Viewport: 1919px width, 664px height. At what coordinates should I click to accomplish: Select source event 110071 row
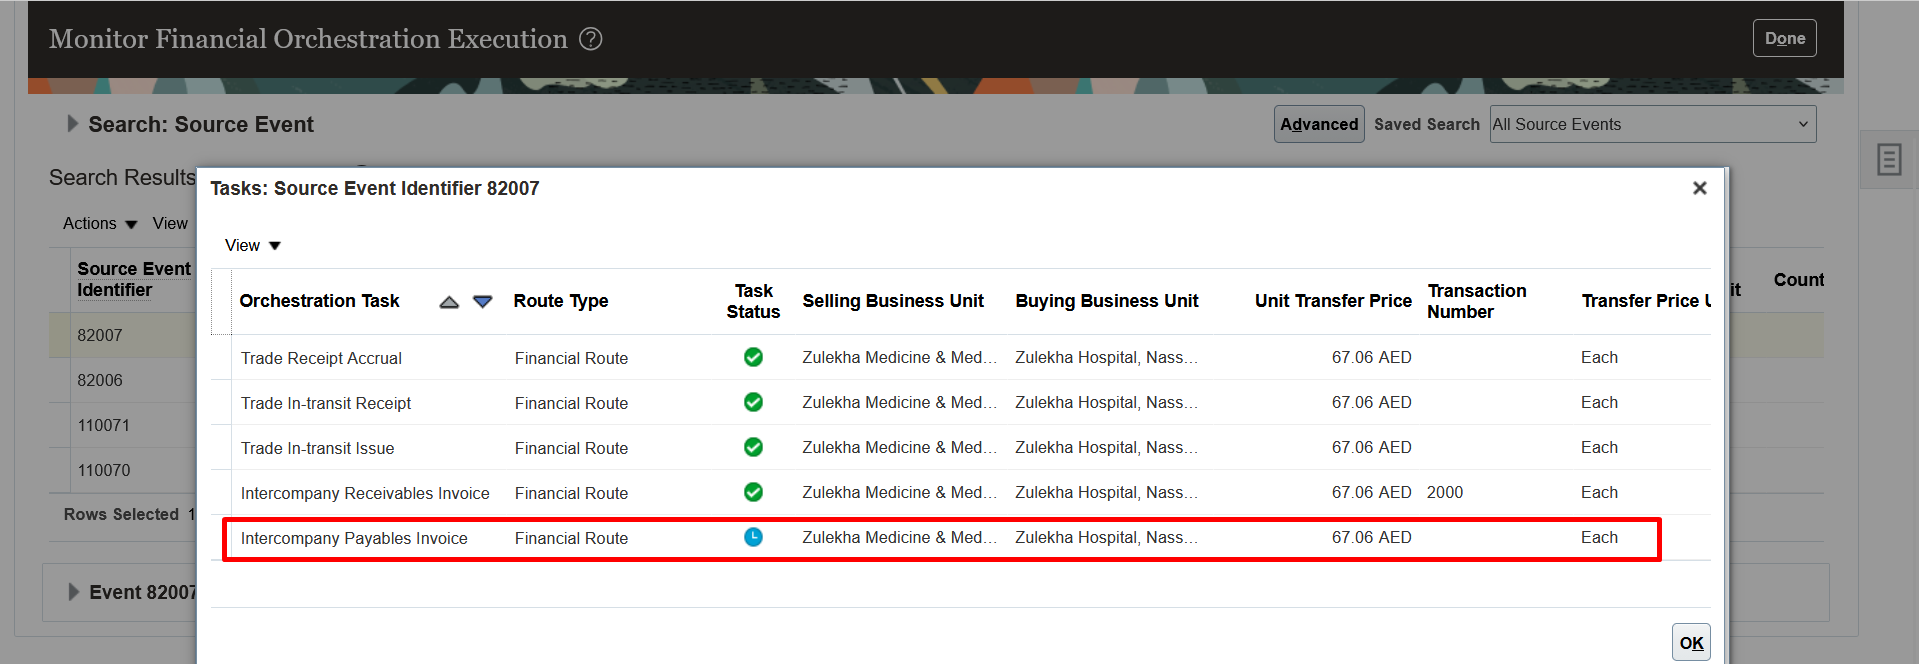pyautogui.click(x=123, y=426)
